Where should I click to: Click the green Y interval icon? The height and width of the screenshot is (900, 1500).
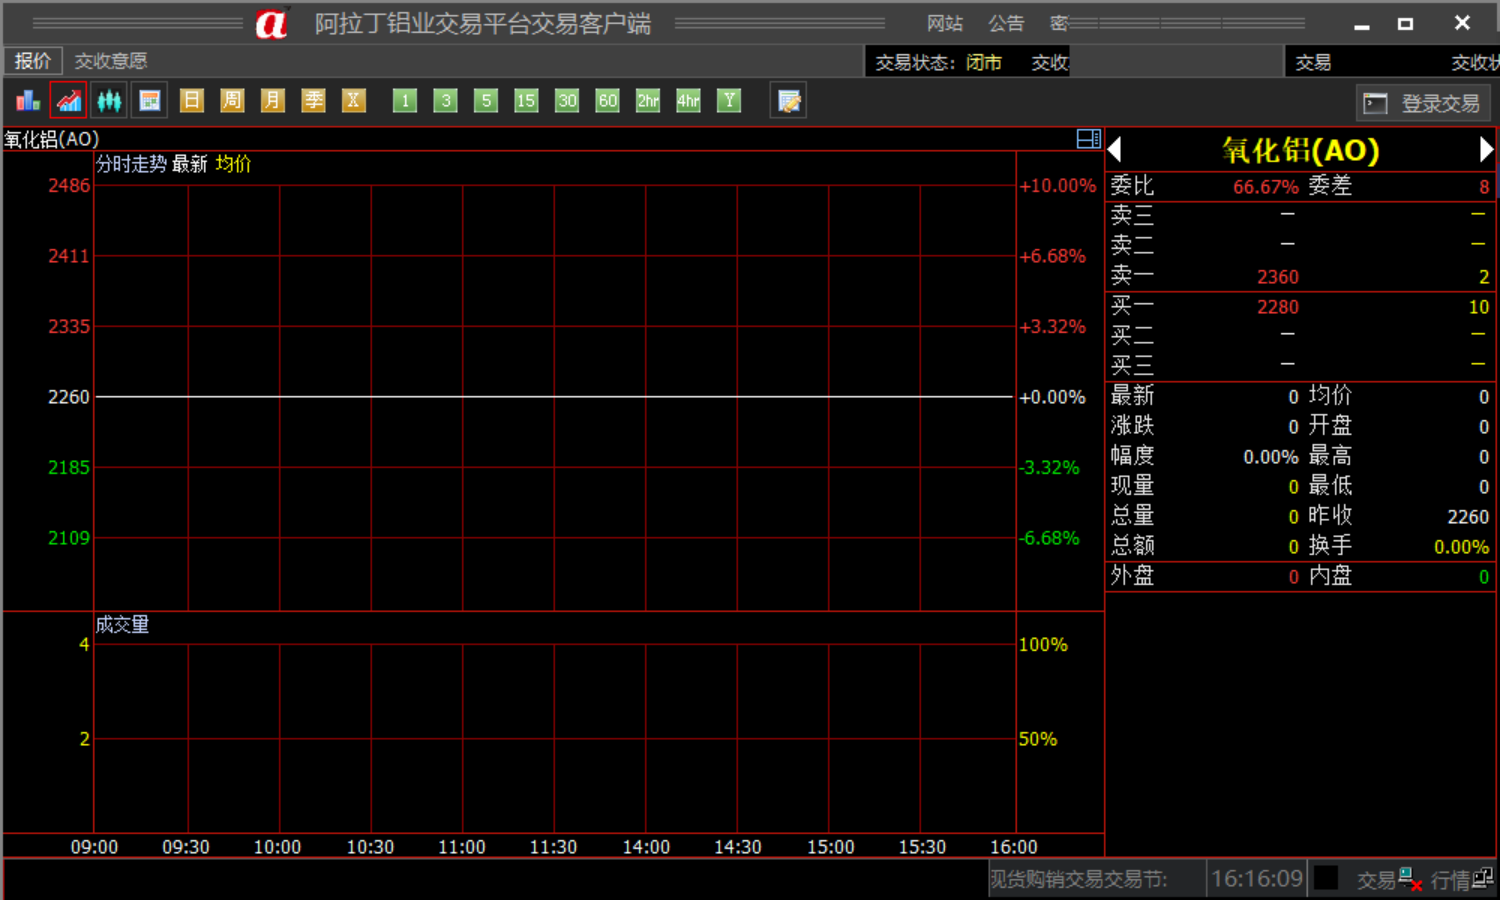click(729, 100)
